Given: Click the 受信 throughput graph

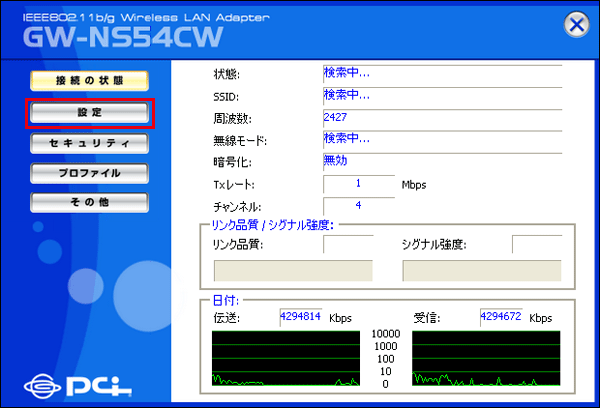Looking at the screenshot, I should (486, 358).
